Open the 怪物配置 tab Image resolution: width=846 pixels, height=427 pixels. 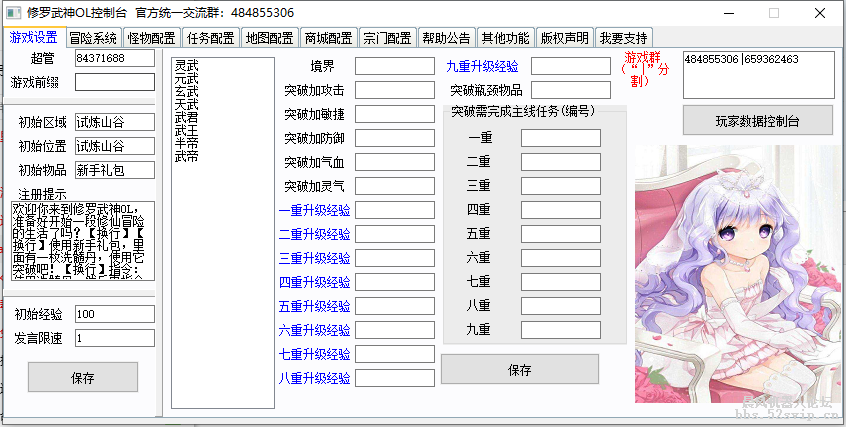tap(152, 38)
